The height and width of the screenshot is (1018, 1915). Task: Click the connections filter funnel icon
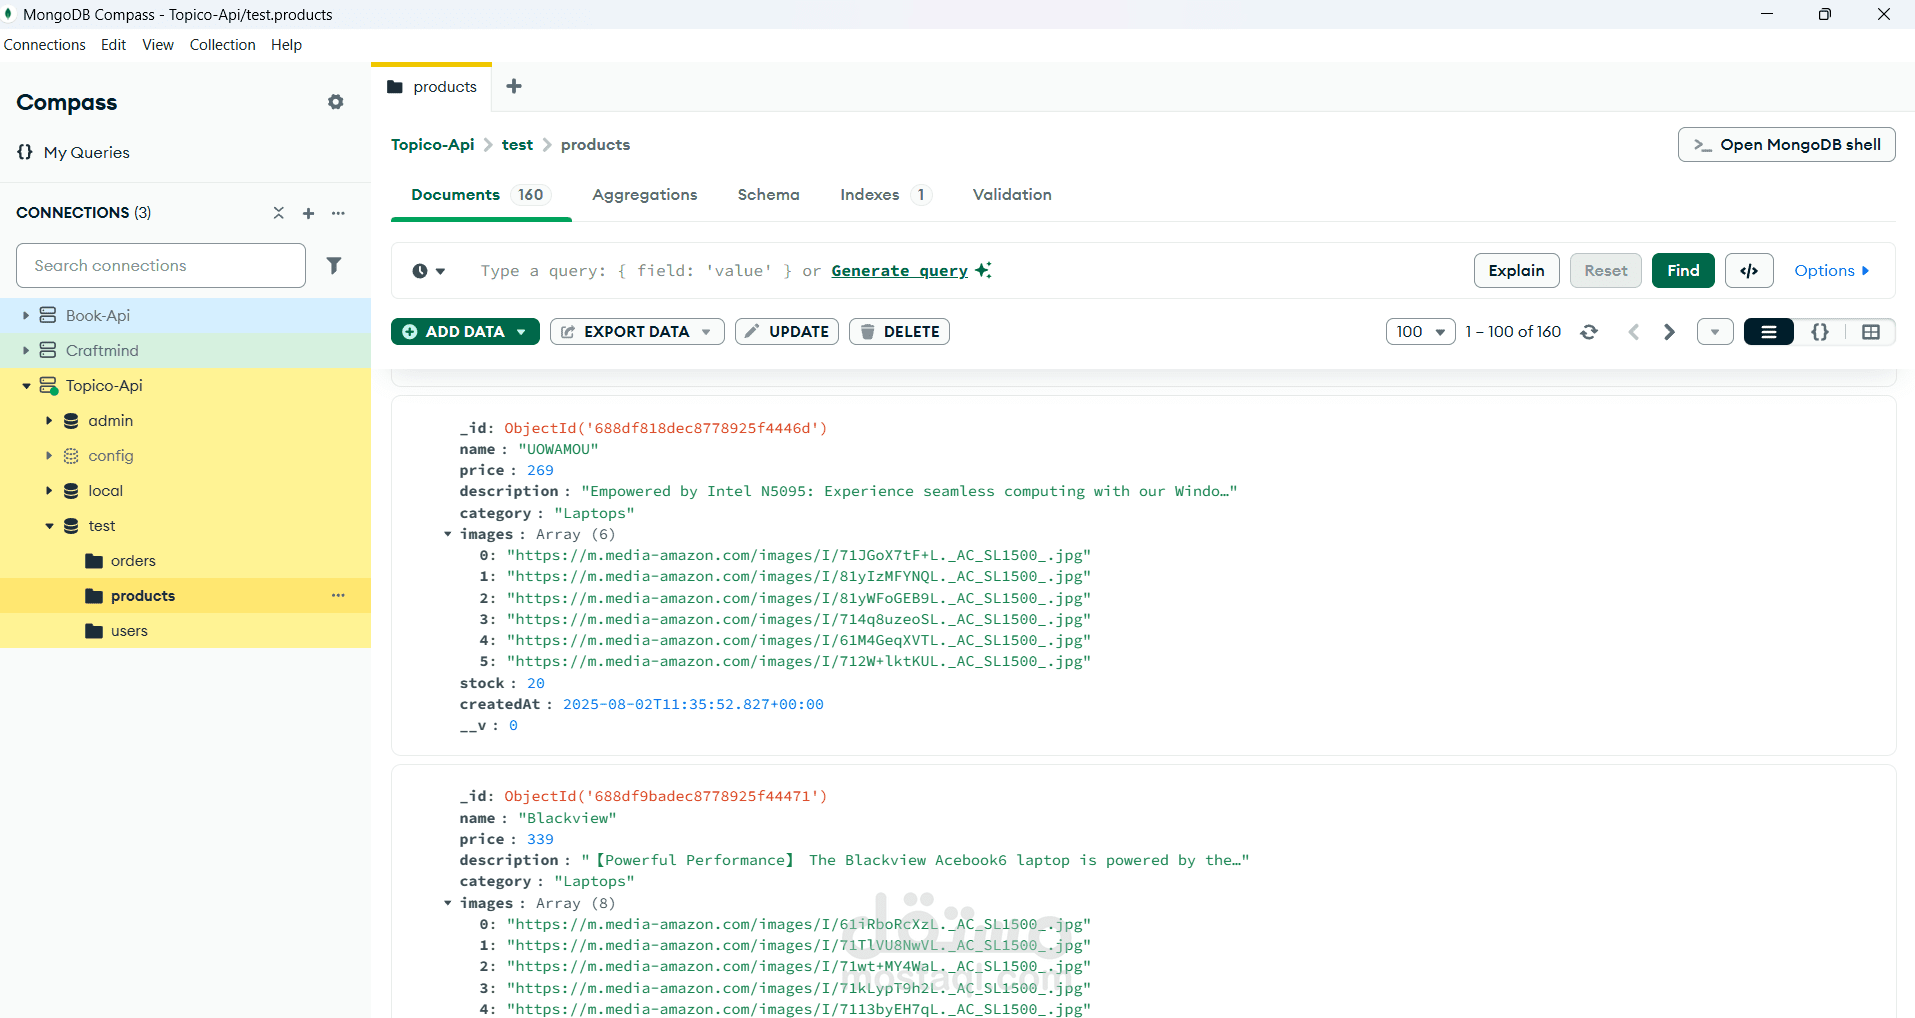[x=334, y=265]
